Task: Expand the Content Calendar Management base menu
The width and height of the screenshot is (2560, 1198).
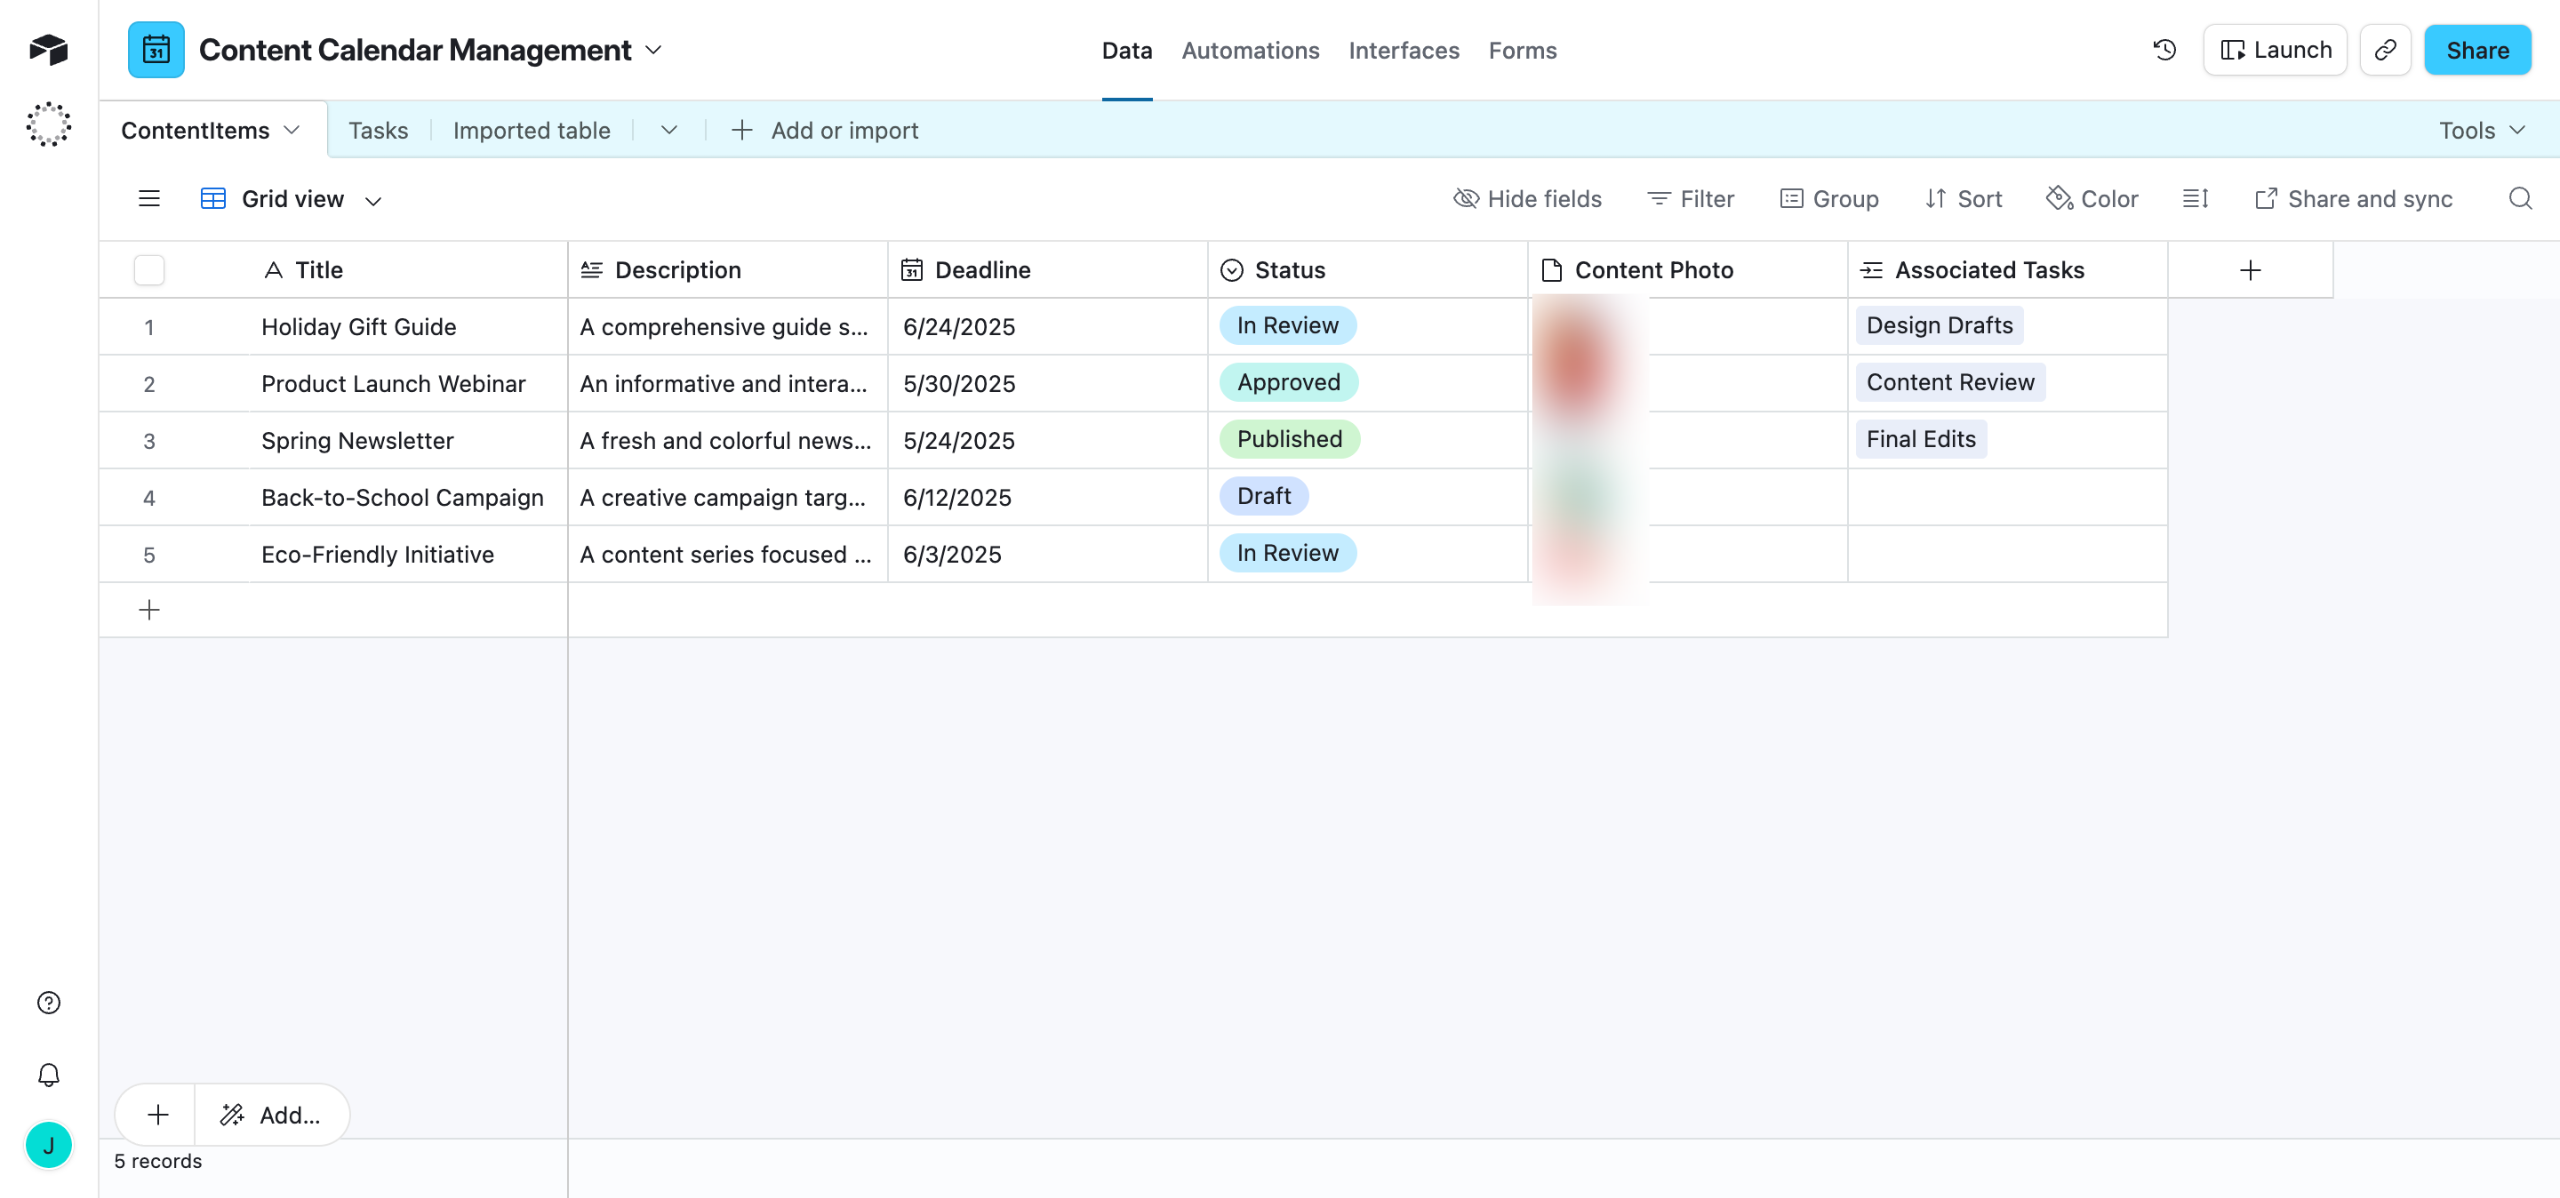Action: (654, 50)
